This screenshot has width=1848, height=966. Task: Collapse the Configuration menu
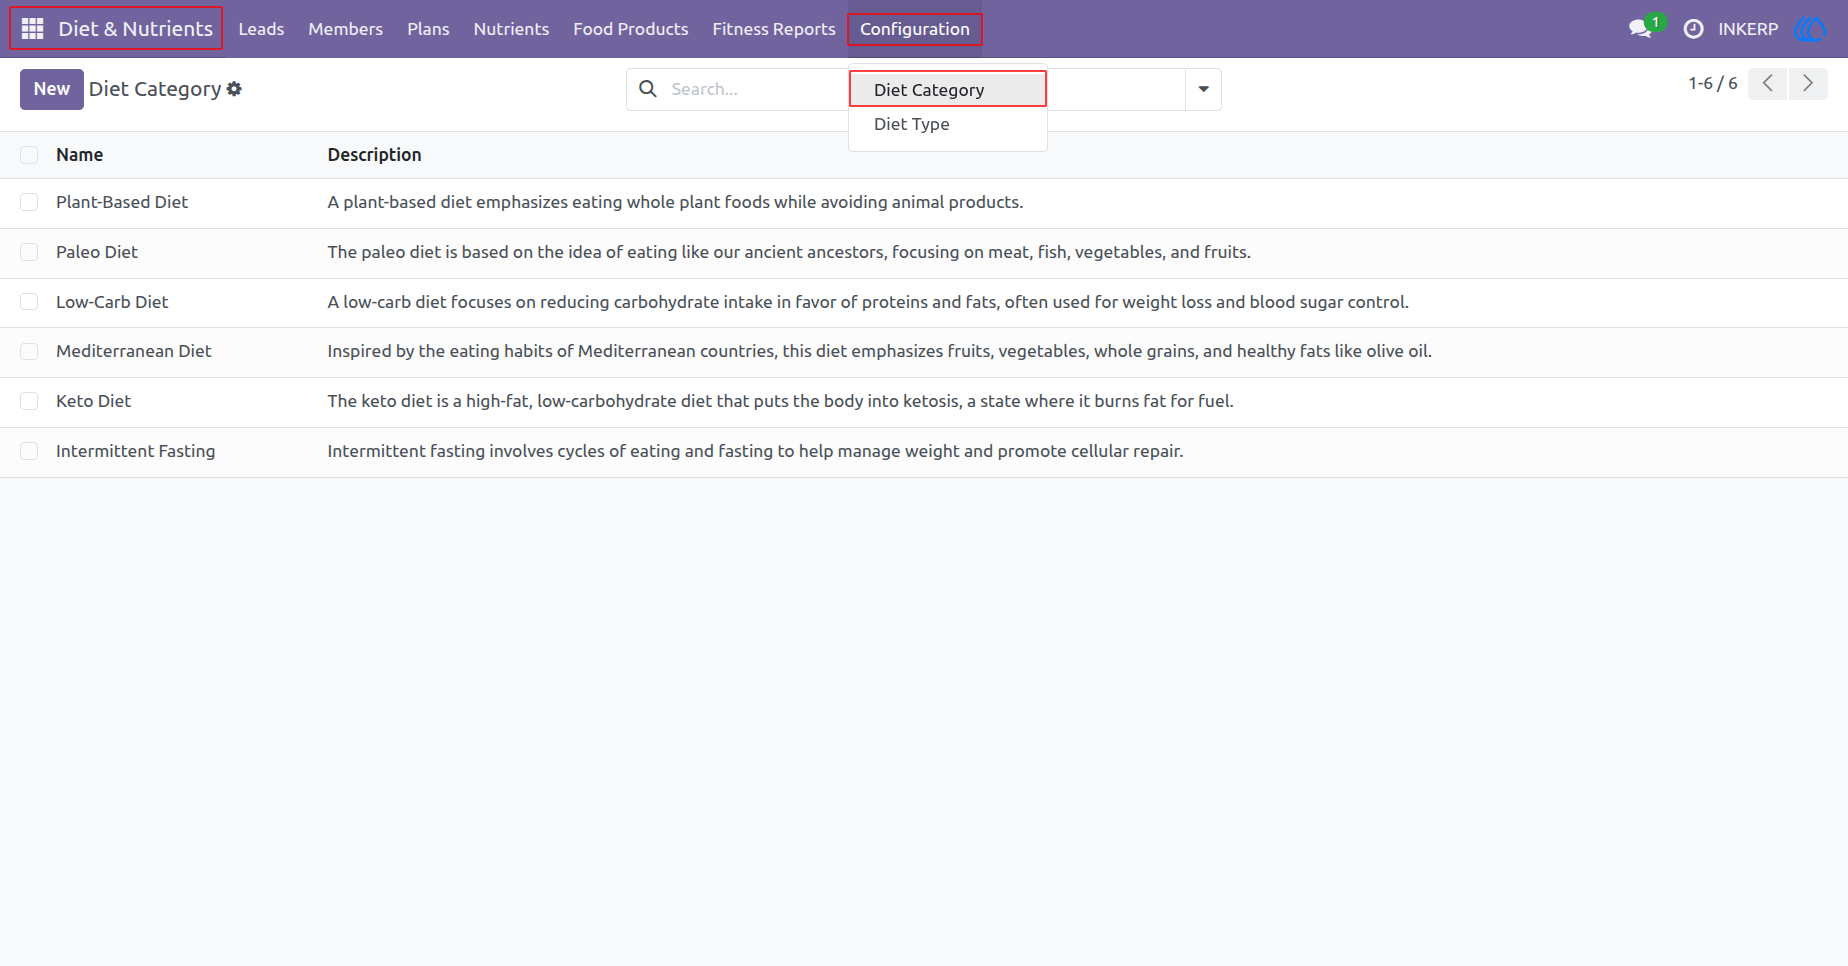pos(915,29)
